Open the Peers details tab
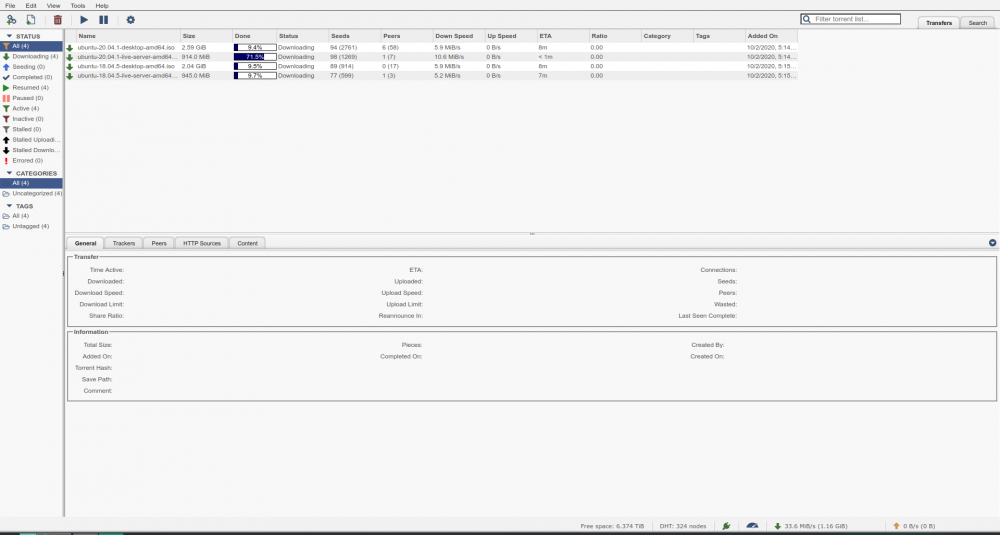The image size is (1000, 535). coord(159,243)
